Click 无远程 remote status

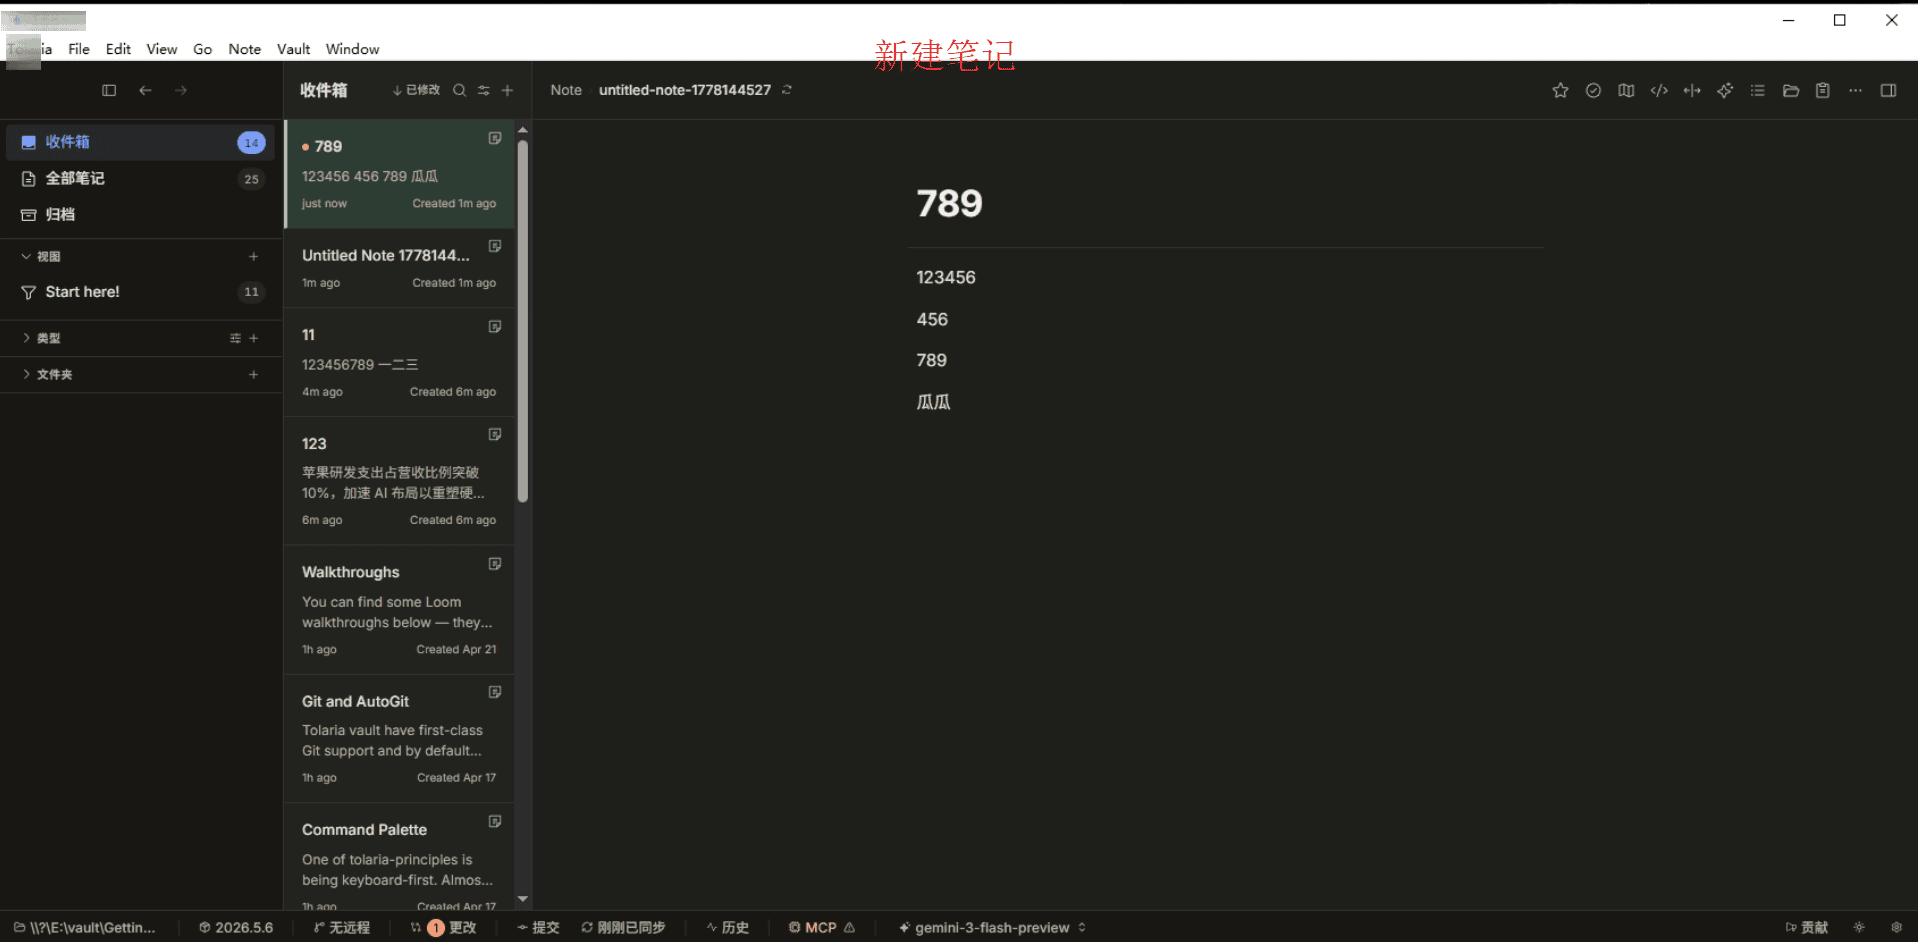point(342,928)
